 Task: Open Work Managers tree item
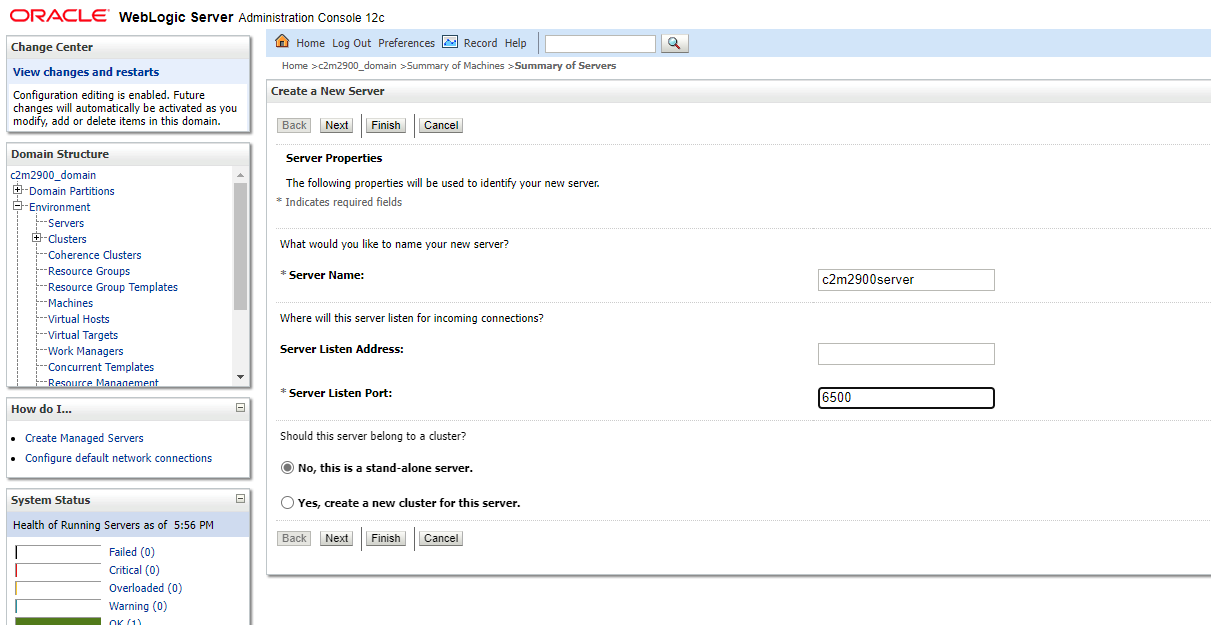tap(86, 351)
